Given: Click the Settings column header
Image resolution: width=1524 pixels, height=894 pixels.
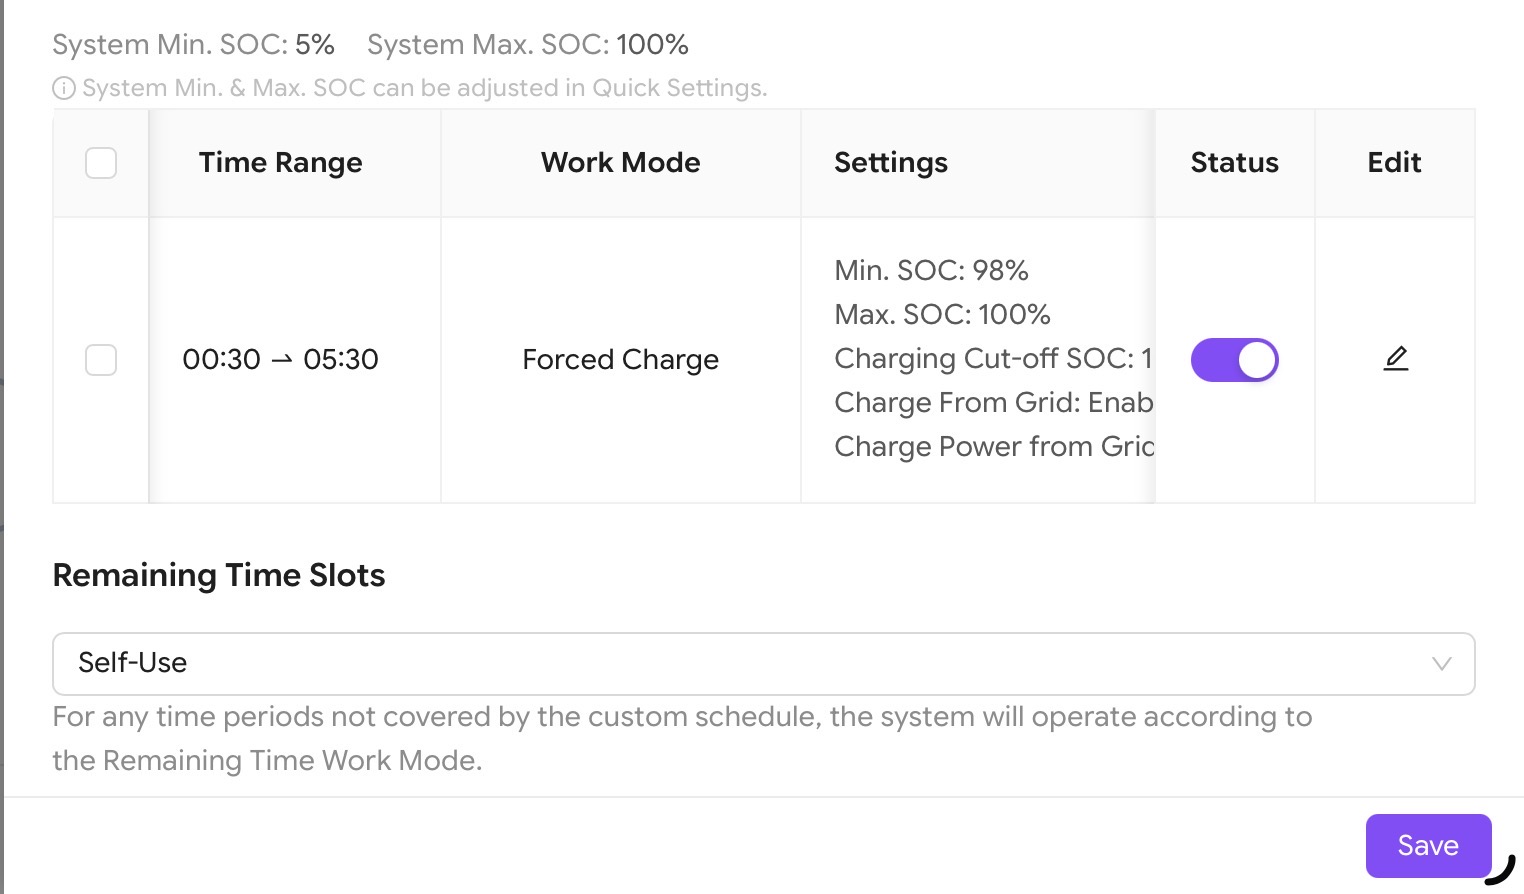Looking at the screenshot, I should (891, 163).
